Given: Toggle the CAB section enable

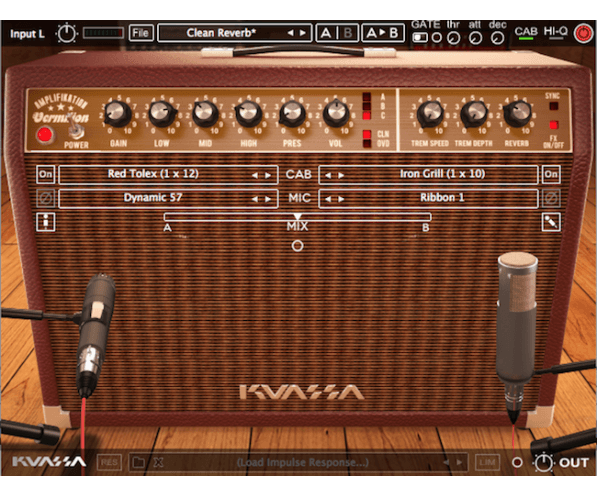Looking at the screenshot, I should point(526,32).
